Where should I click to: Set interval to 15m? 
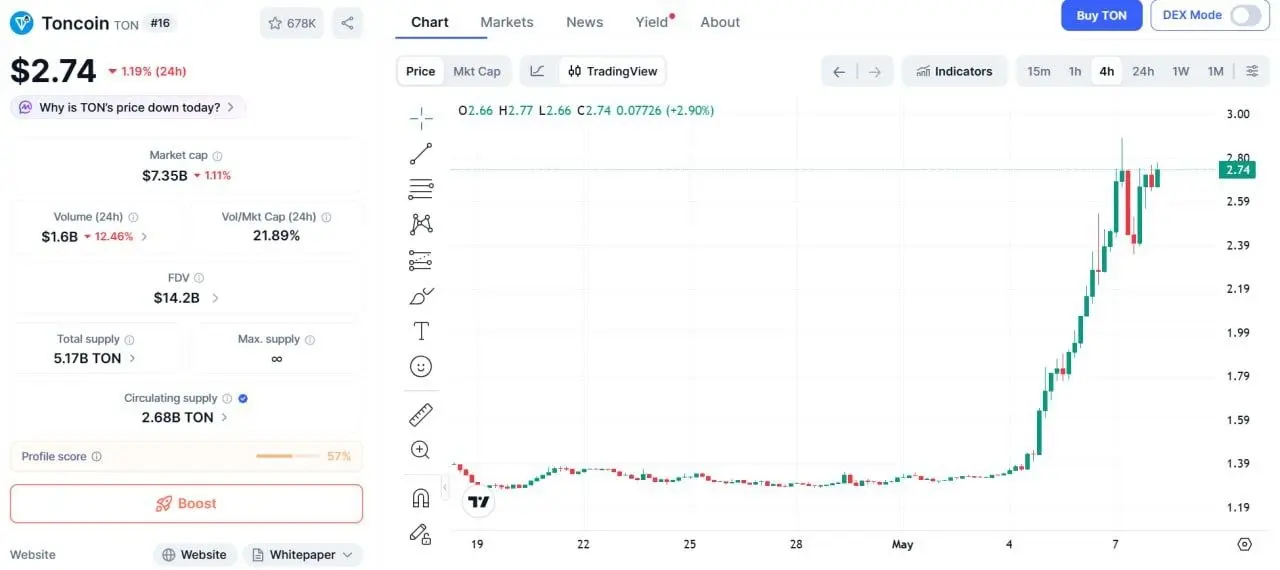1038,71
